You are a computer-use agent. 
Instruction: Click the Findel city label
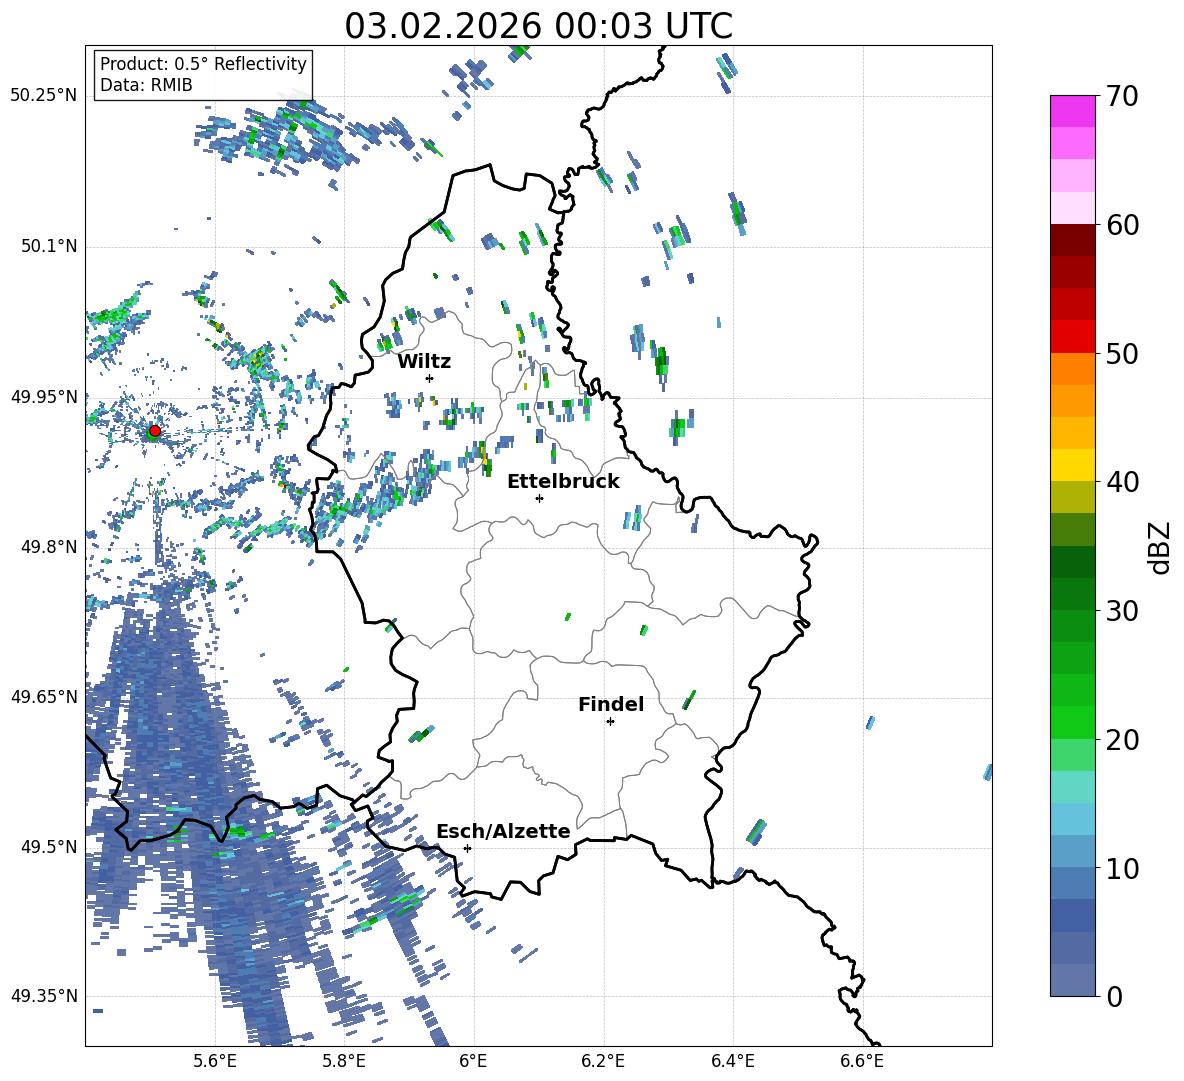click(x=611, y=704)
